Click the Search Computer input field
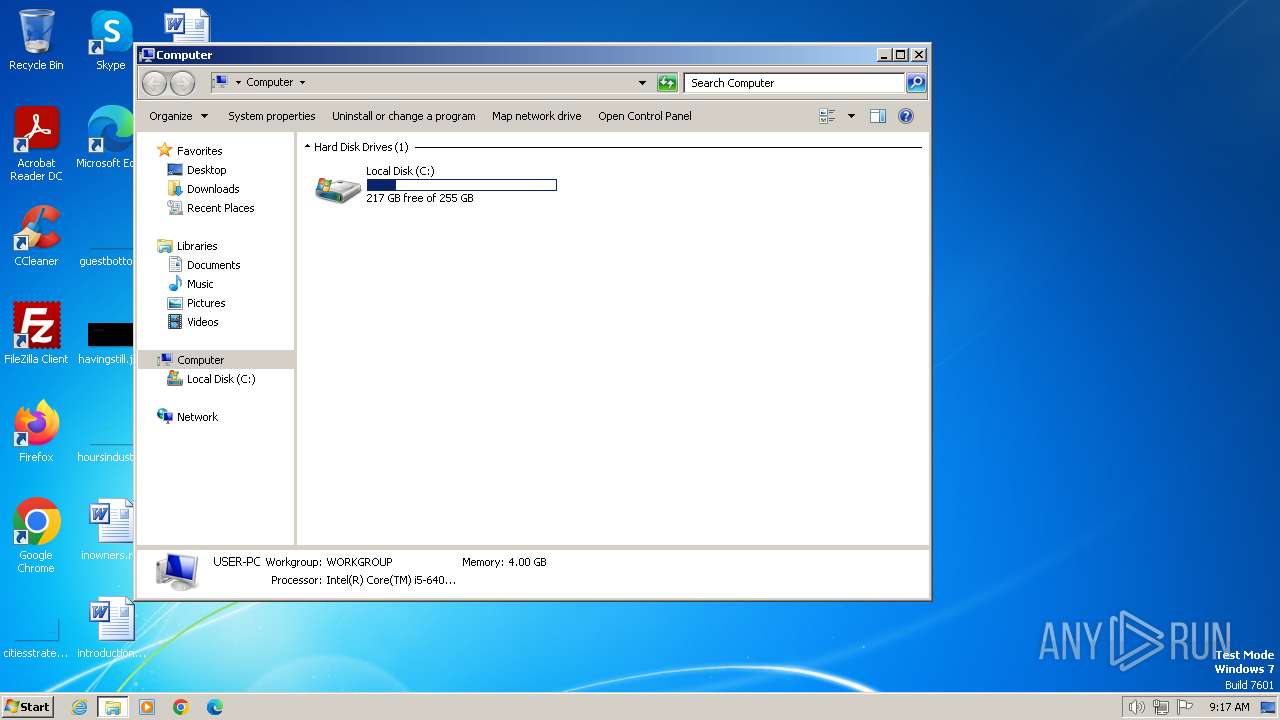The width and height of the screenshot is (1280, 720). tap(795, 83)
